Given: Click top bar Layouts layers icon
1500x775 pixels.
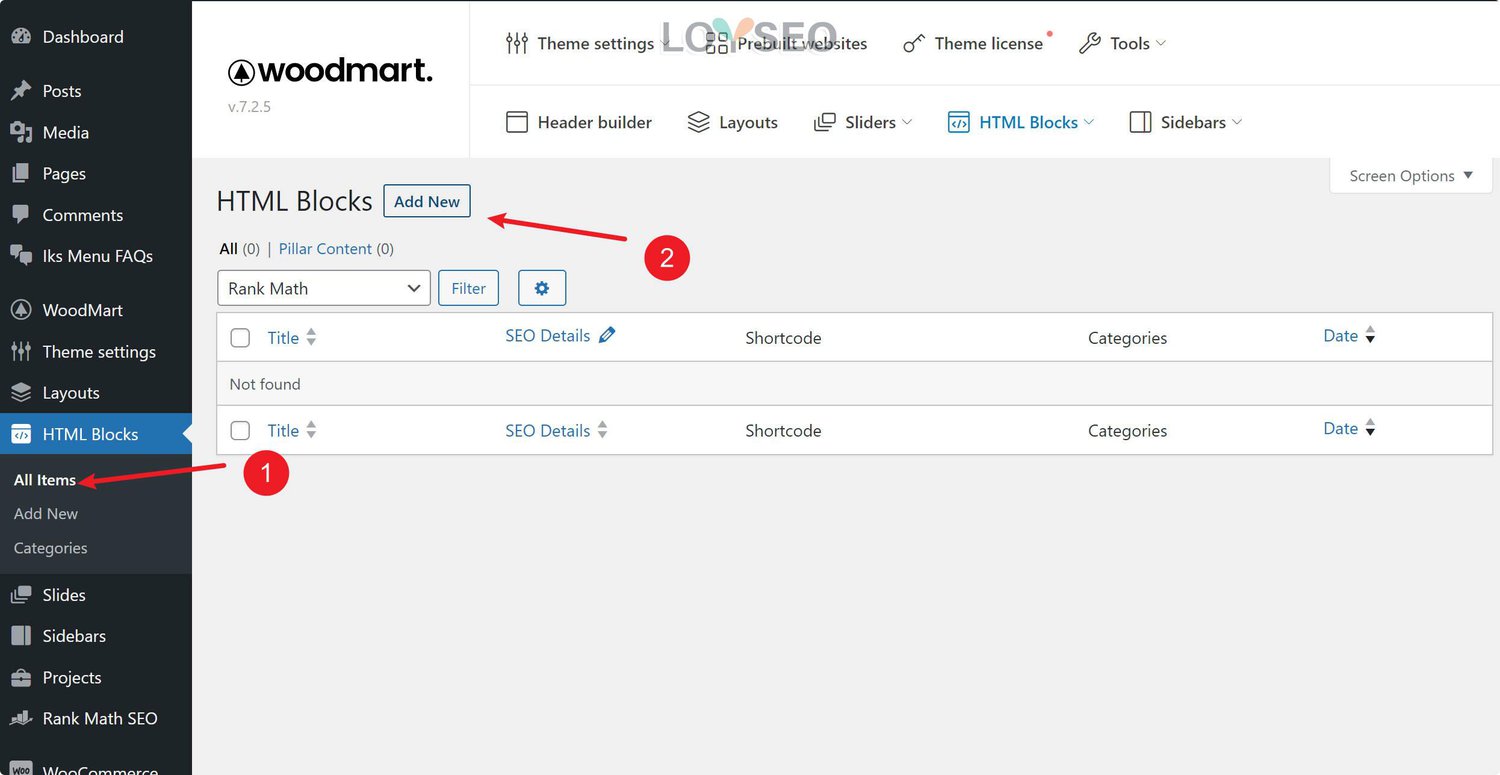Looking at the screenshot, I should (699, 122).
